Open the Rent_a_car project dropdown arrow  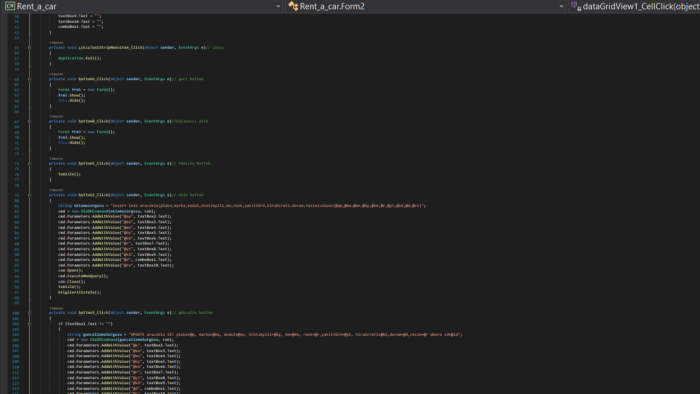(x=278, y=6)
